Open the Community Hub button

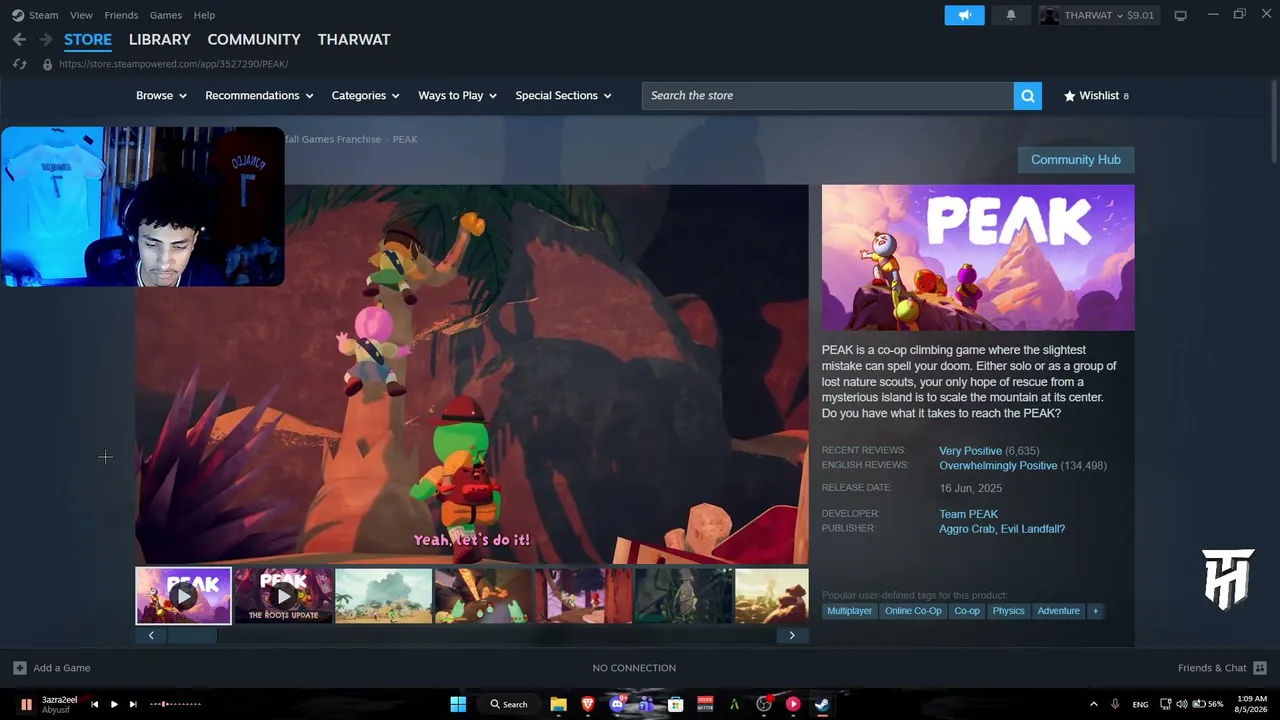(x=1076, y=160)
